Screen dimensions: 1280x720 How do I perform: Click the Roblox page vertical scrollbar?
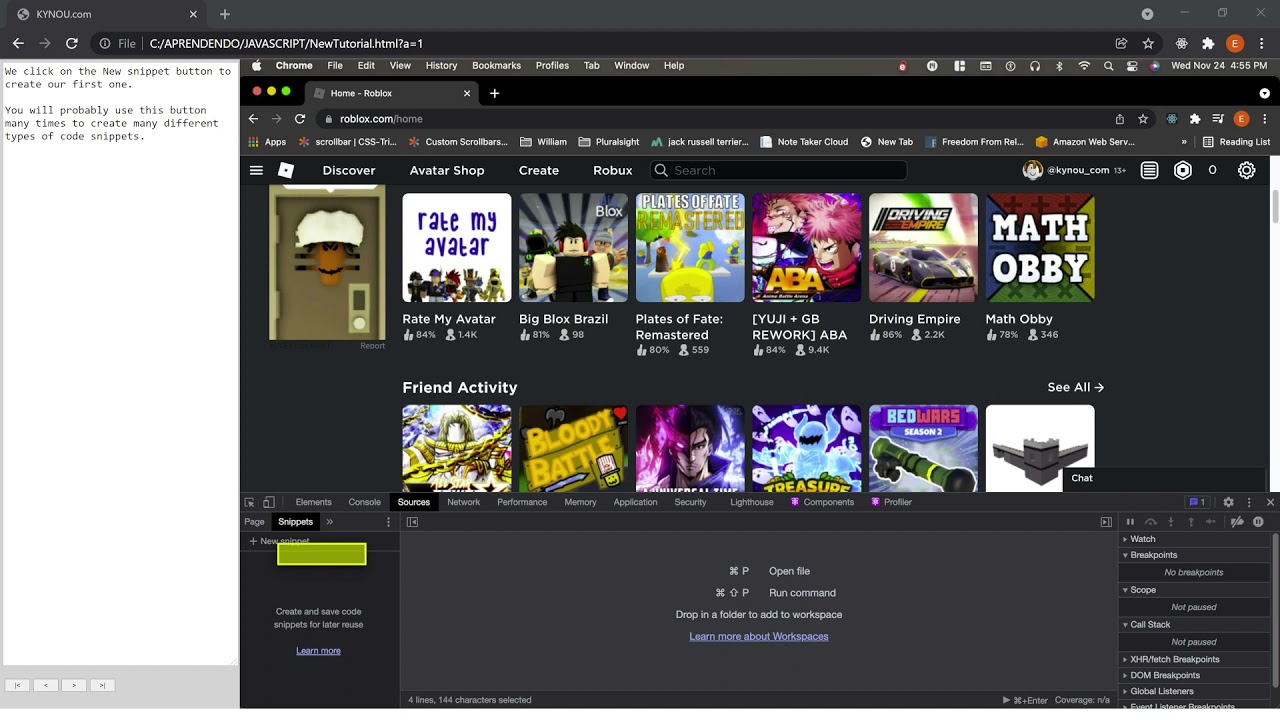click(x=1275, y=205)
